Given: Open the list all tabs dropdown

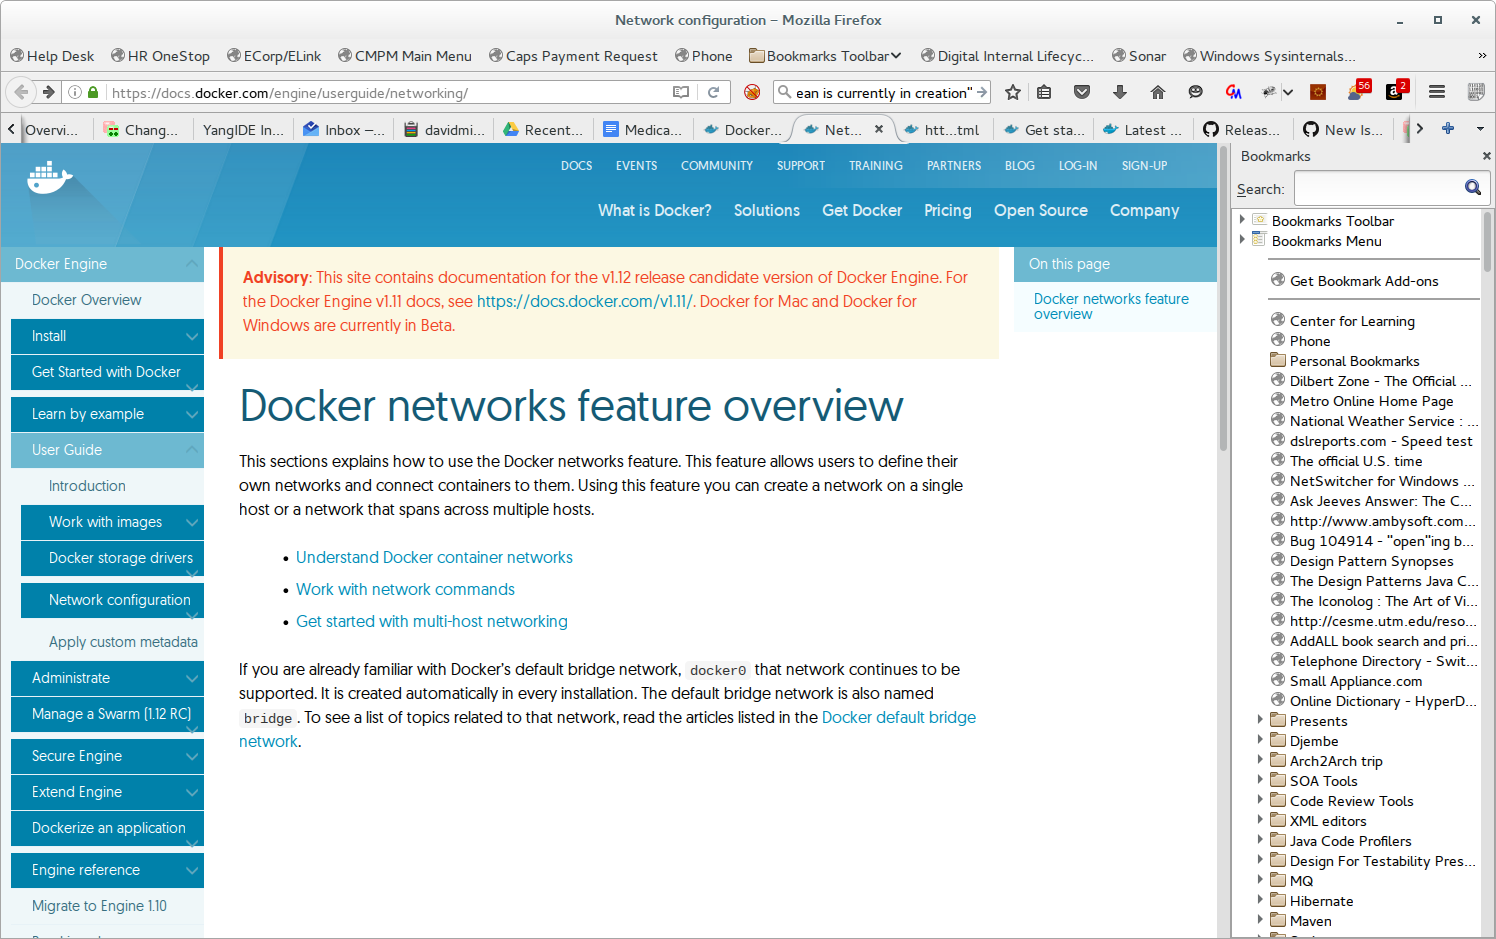Looking at the screenshot, I should pos(1480,128).
